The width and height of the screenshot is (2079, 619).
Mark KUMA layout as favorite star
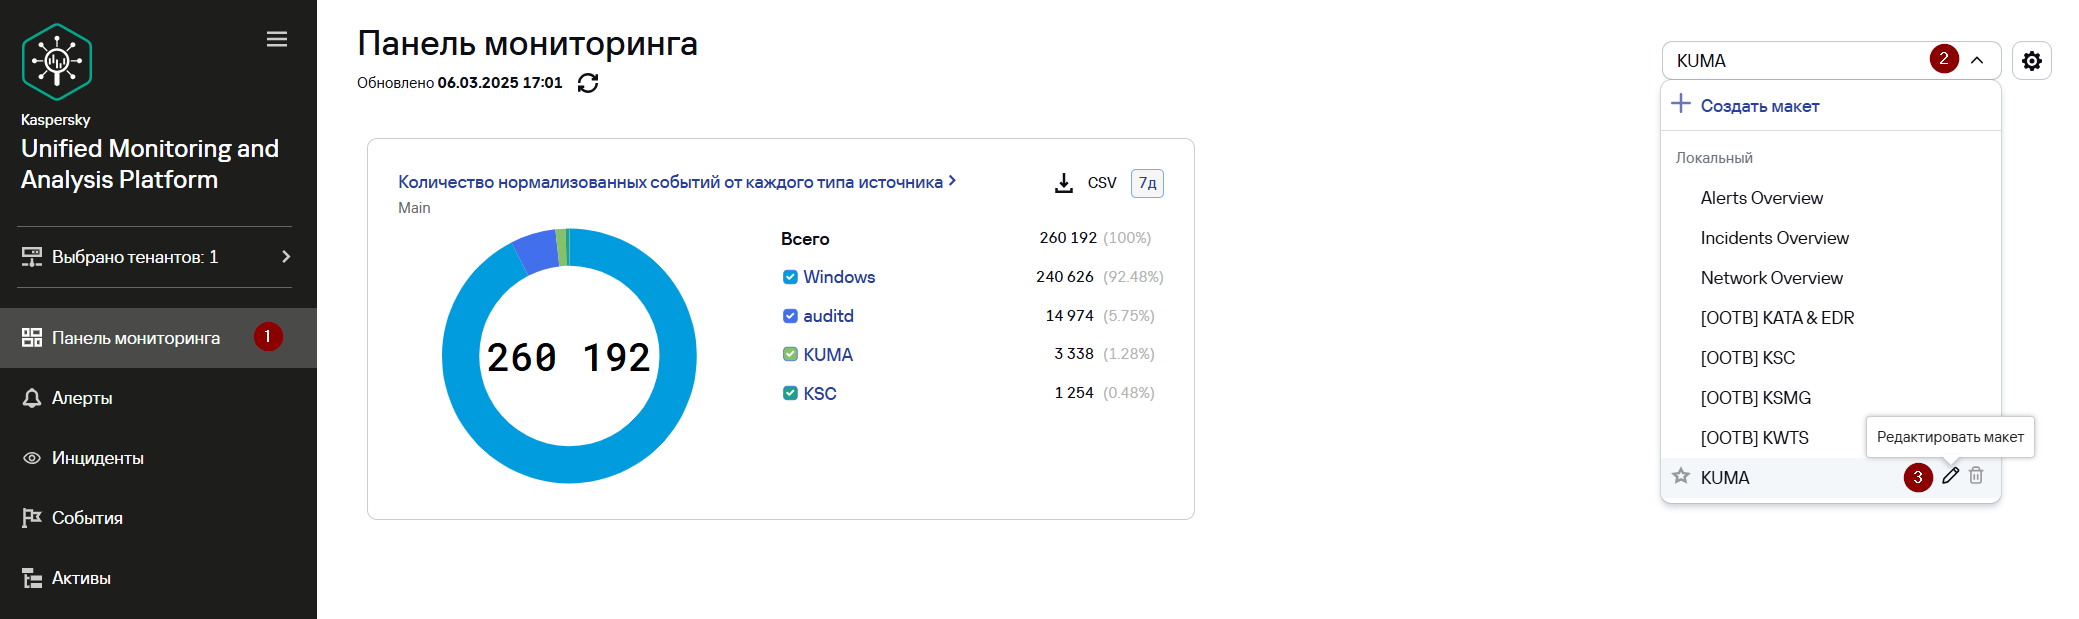1681,476
